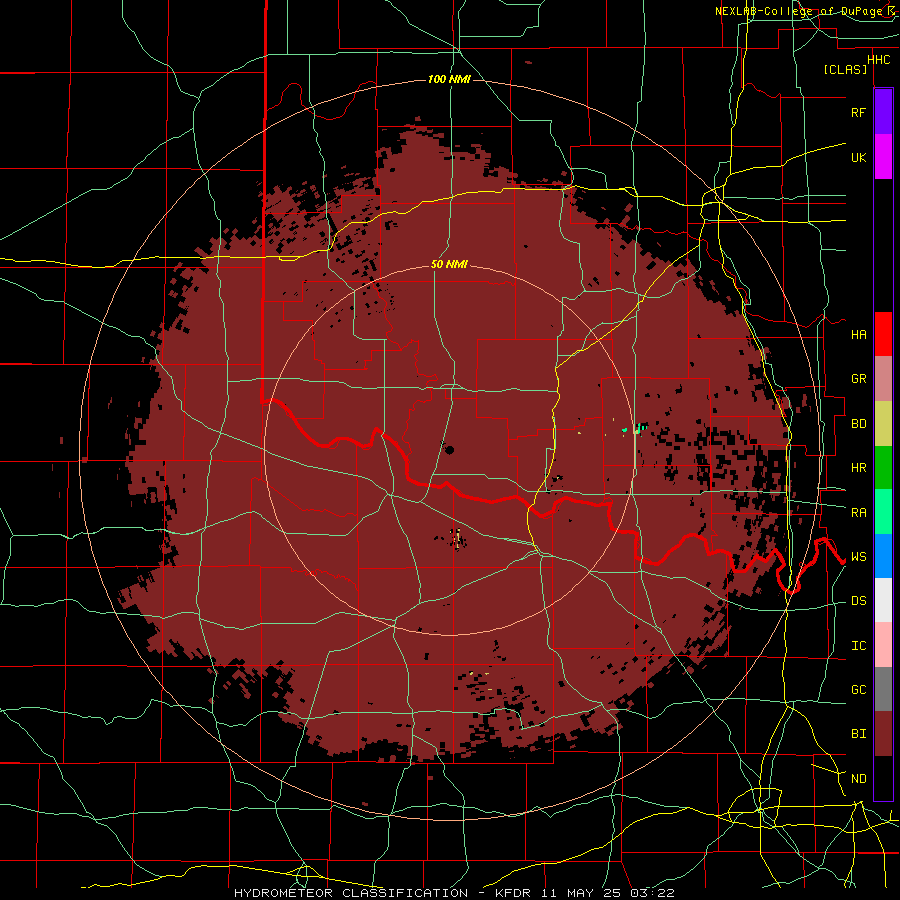Click the black radar site dot
This screenshot has height=900, width=900.
click(449, 449)
